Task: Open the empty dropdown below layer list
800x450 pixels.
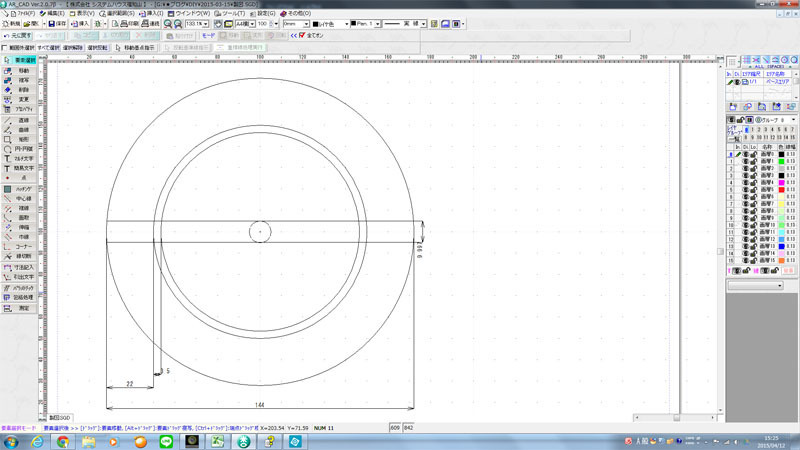Action: [756, 286]
